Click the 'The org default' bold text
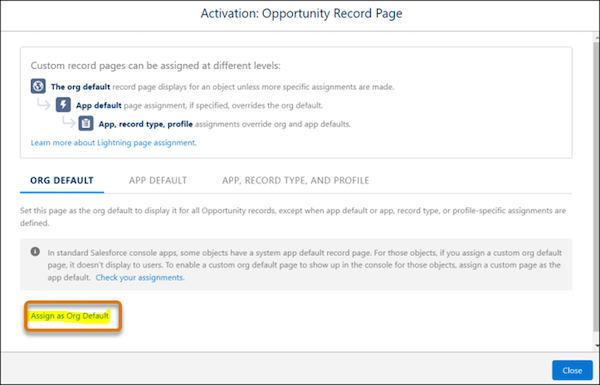The height and width of the screenshot is (385, 600). pos(80,87)
